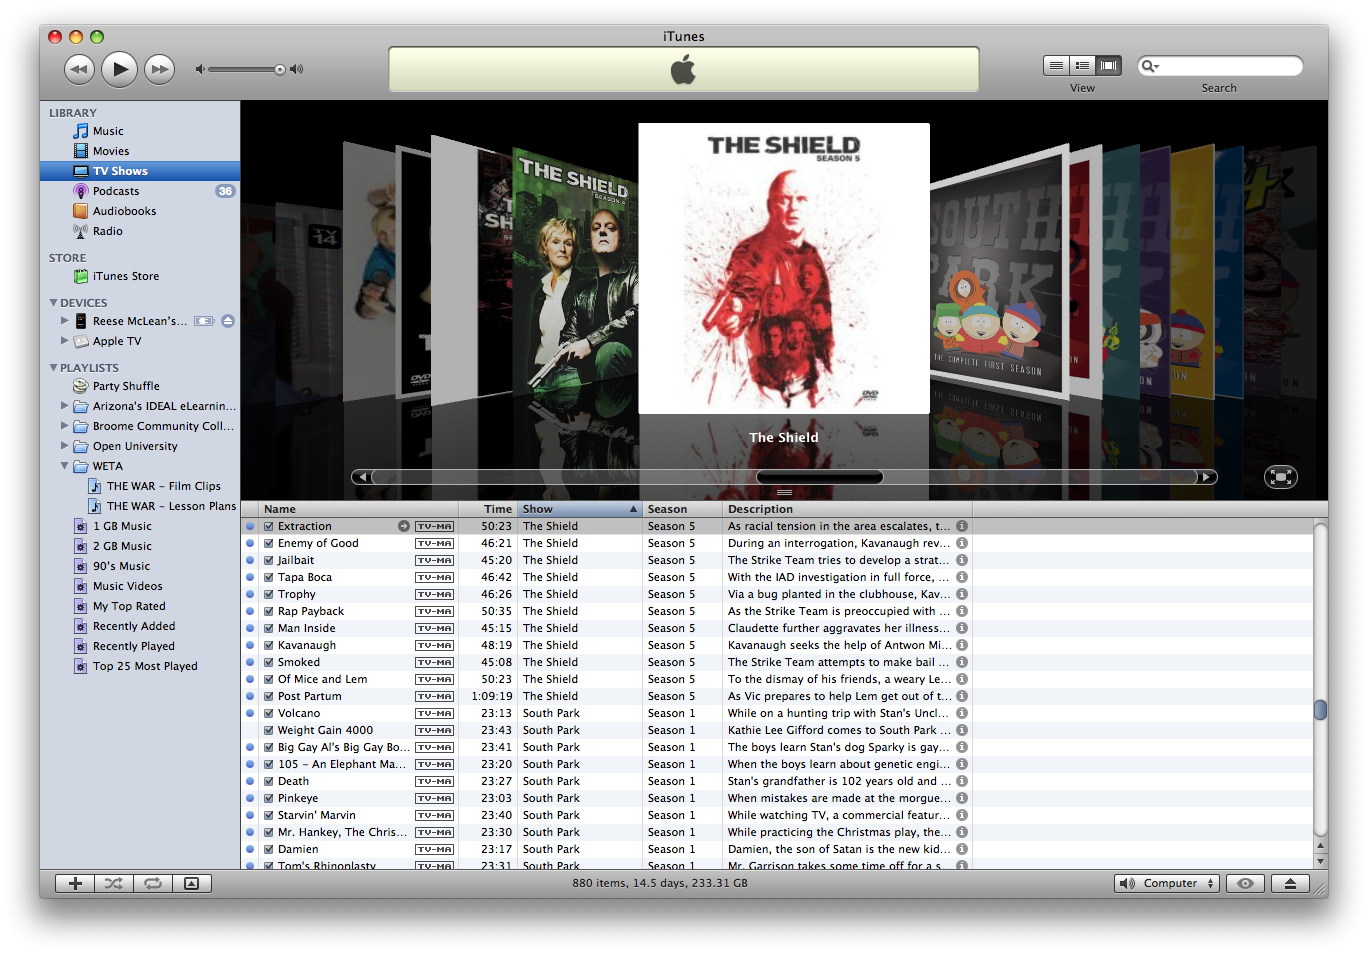Click the Create playlist plus button
1368x953 pixels.
[75, 883]
